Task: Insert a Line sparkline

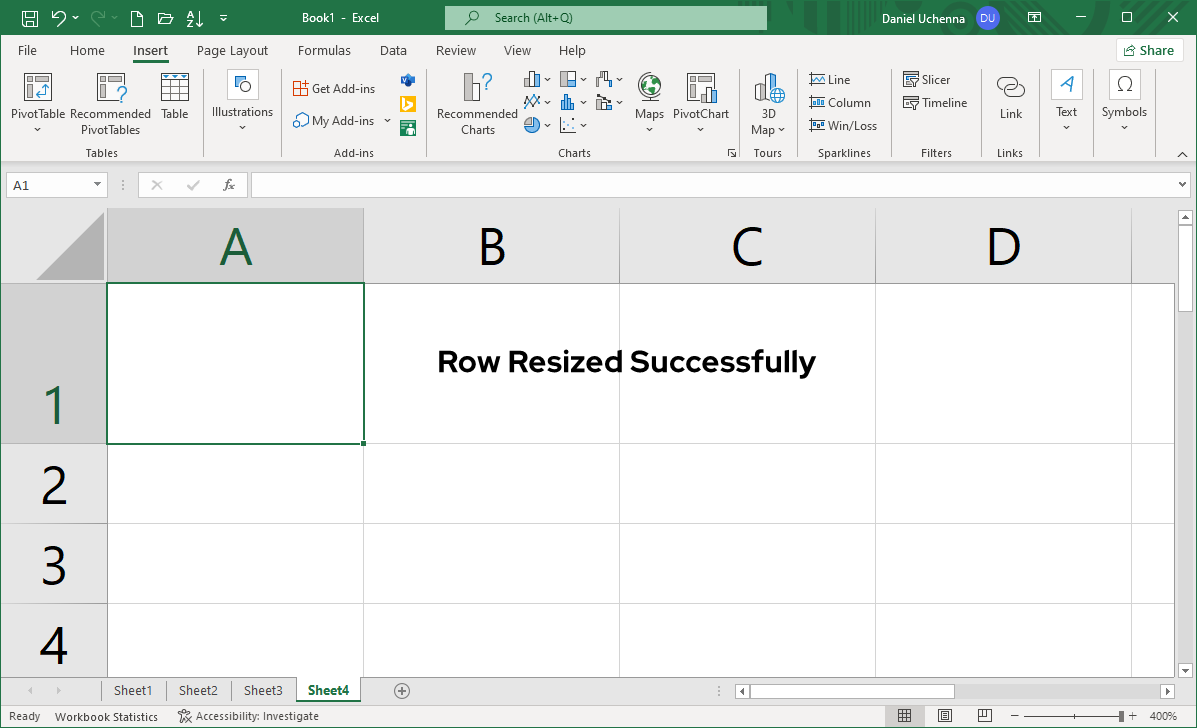Action: (x=831, y=79)
